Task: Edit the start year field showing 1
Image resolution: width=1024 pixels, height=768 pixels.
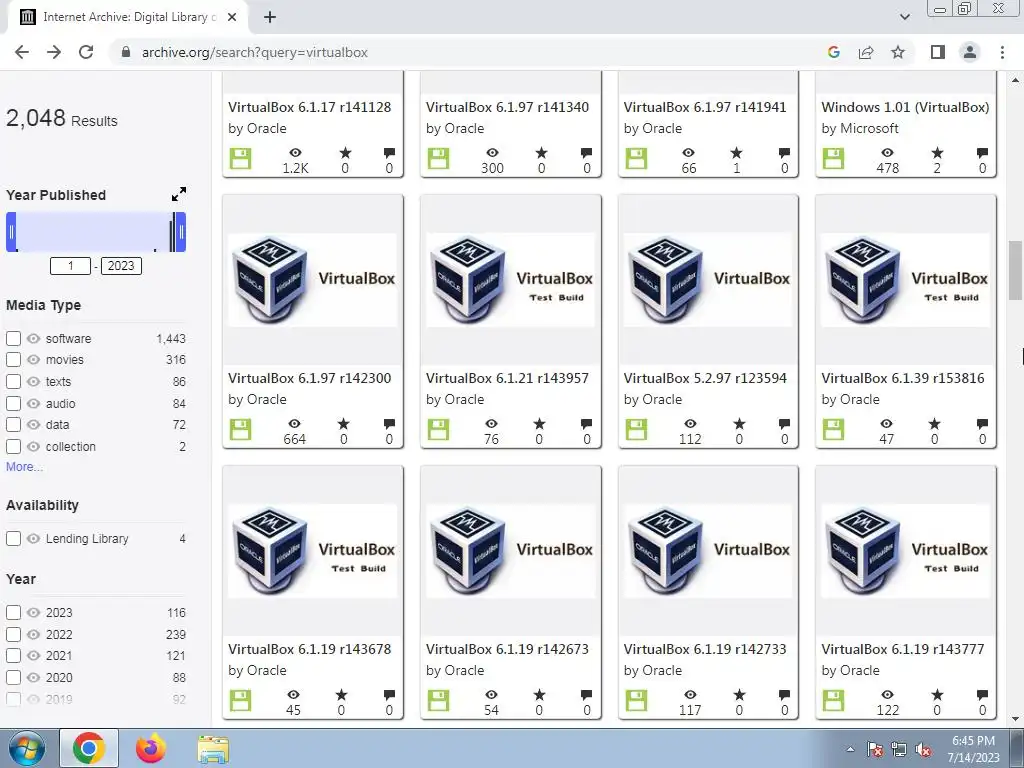Action: (x=71, y=266)
